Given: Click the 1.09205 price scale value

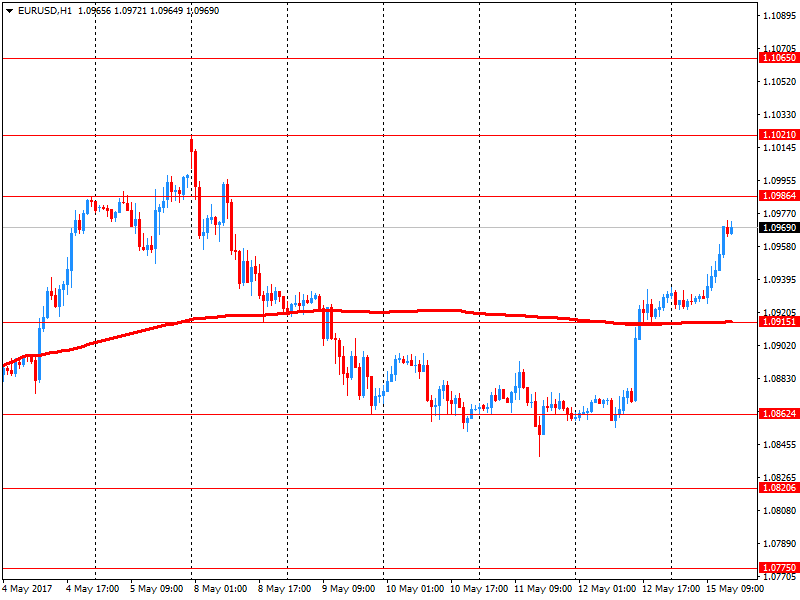Looking at the screenshot, I should tap(780, 312).
